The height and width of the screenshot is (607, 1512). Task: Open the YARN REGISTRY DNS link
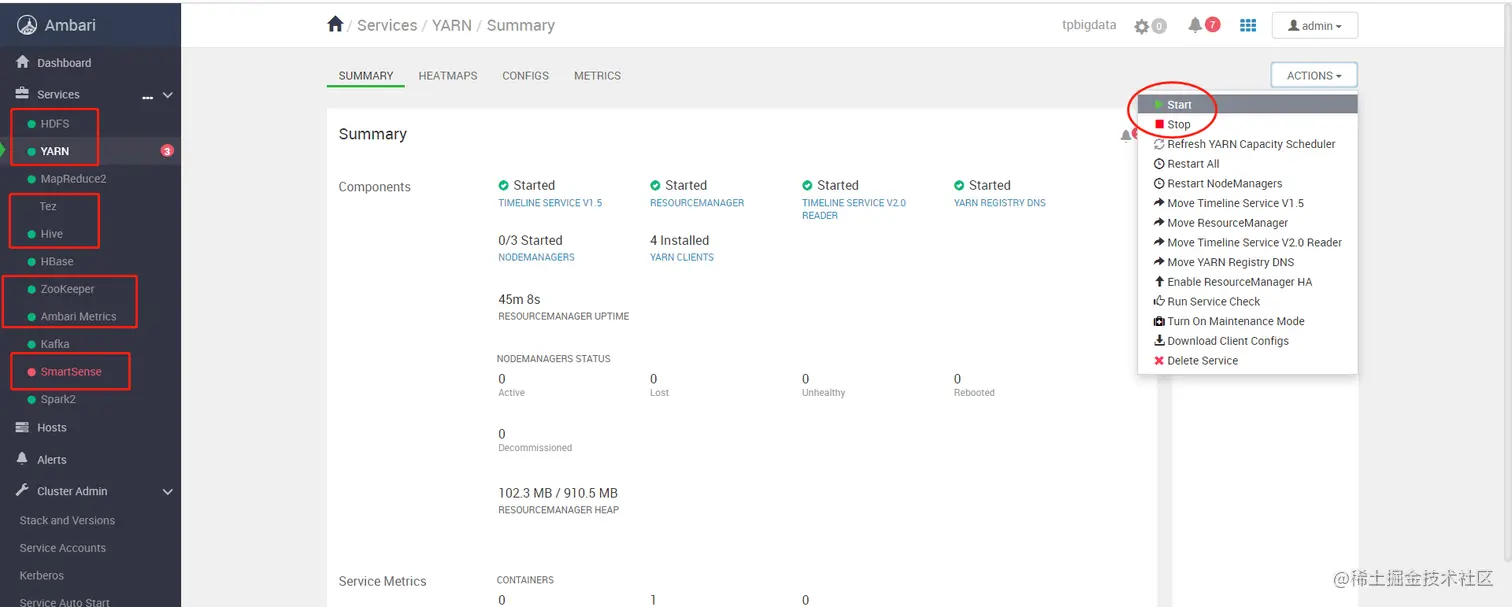point(1000,203)
